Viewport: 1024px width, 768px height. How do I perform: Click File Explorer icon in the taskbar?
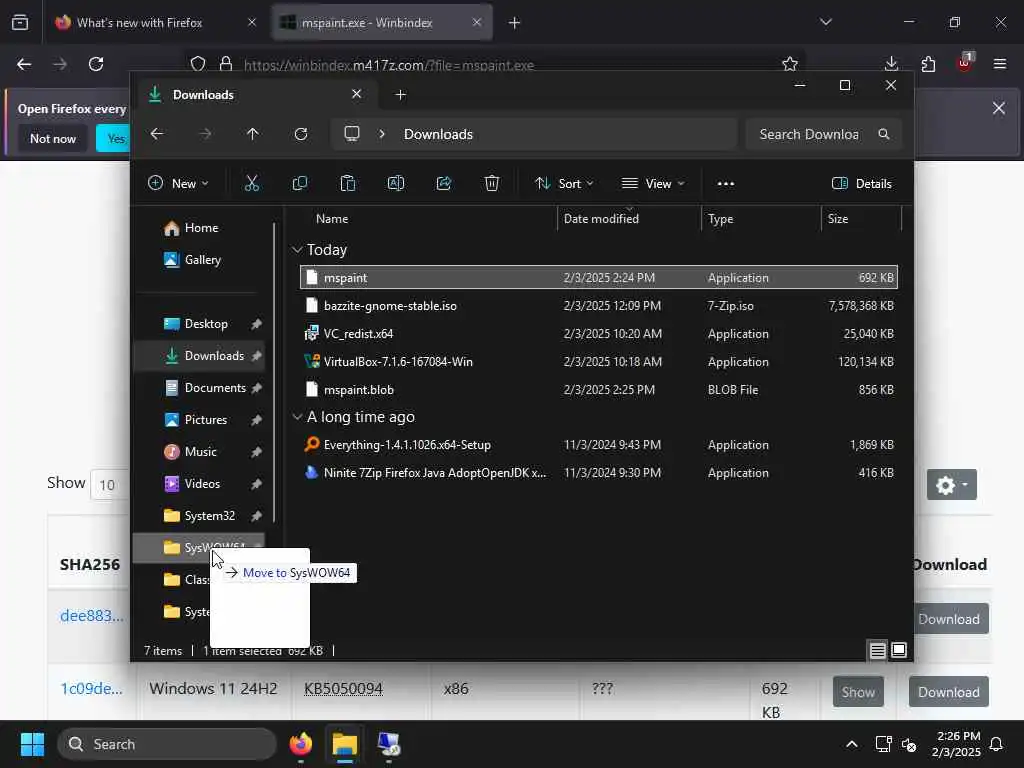[345, 744]
